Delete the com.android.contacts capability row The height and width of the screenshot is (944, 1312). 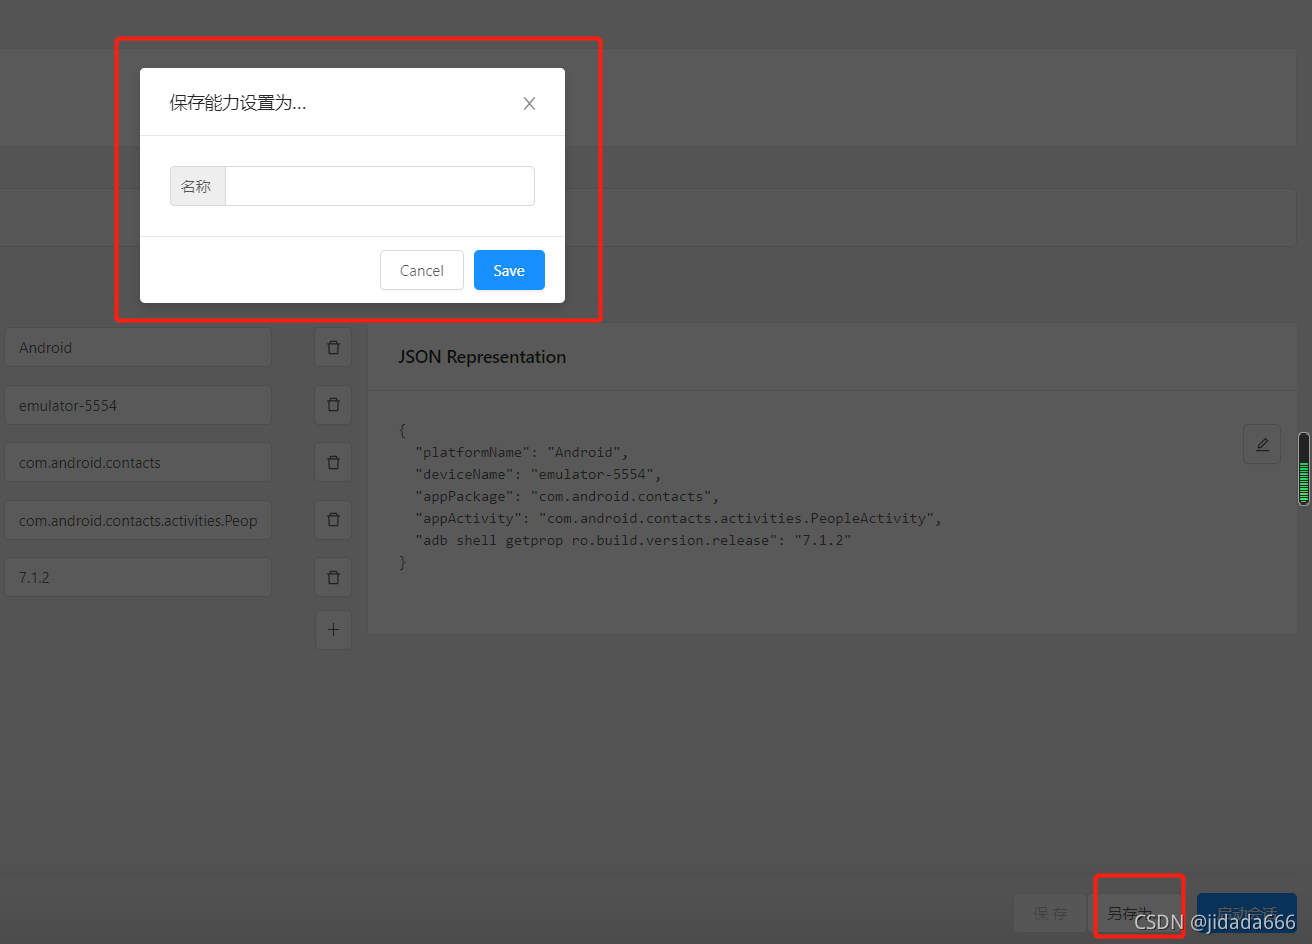pos(333,462)
